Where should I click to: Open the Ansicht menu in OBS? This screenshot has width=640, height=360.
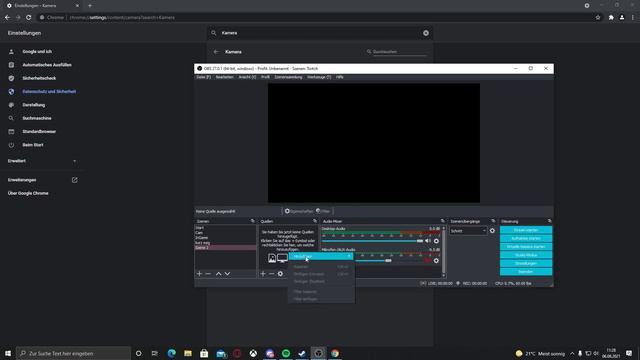(x=247, y=77)
